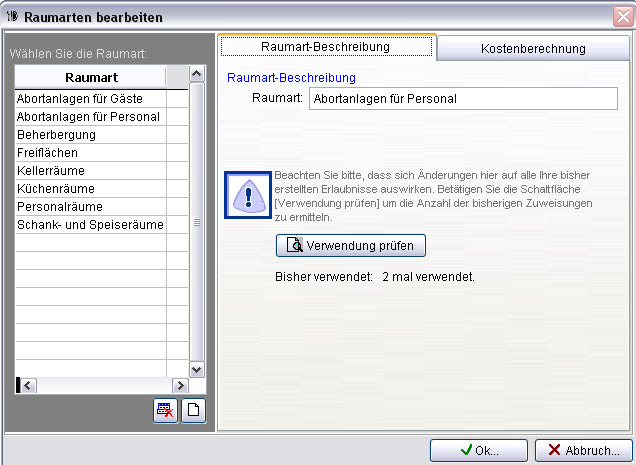This screenshot has width=636, height=465.
Task: Click the Raumart column header
Action: 90,77
